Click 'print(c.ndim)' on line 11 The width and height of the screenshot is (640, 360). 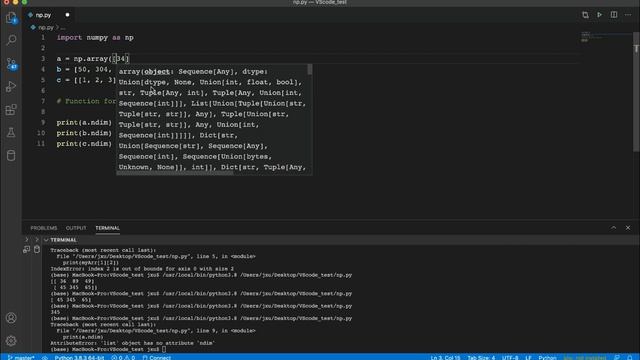(x=84, y=144)
